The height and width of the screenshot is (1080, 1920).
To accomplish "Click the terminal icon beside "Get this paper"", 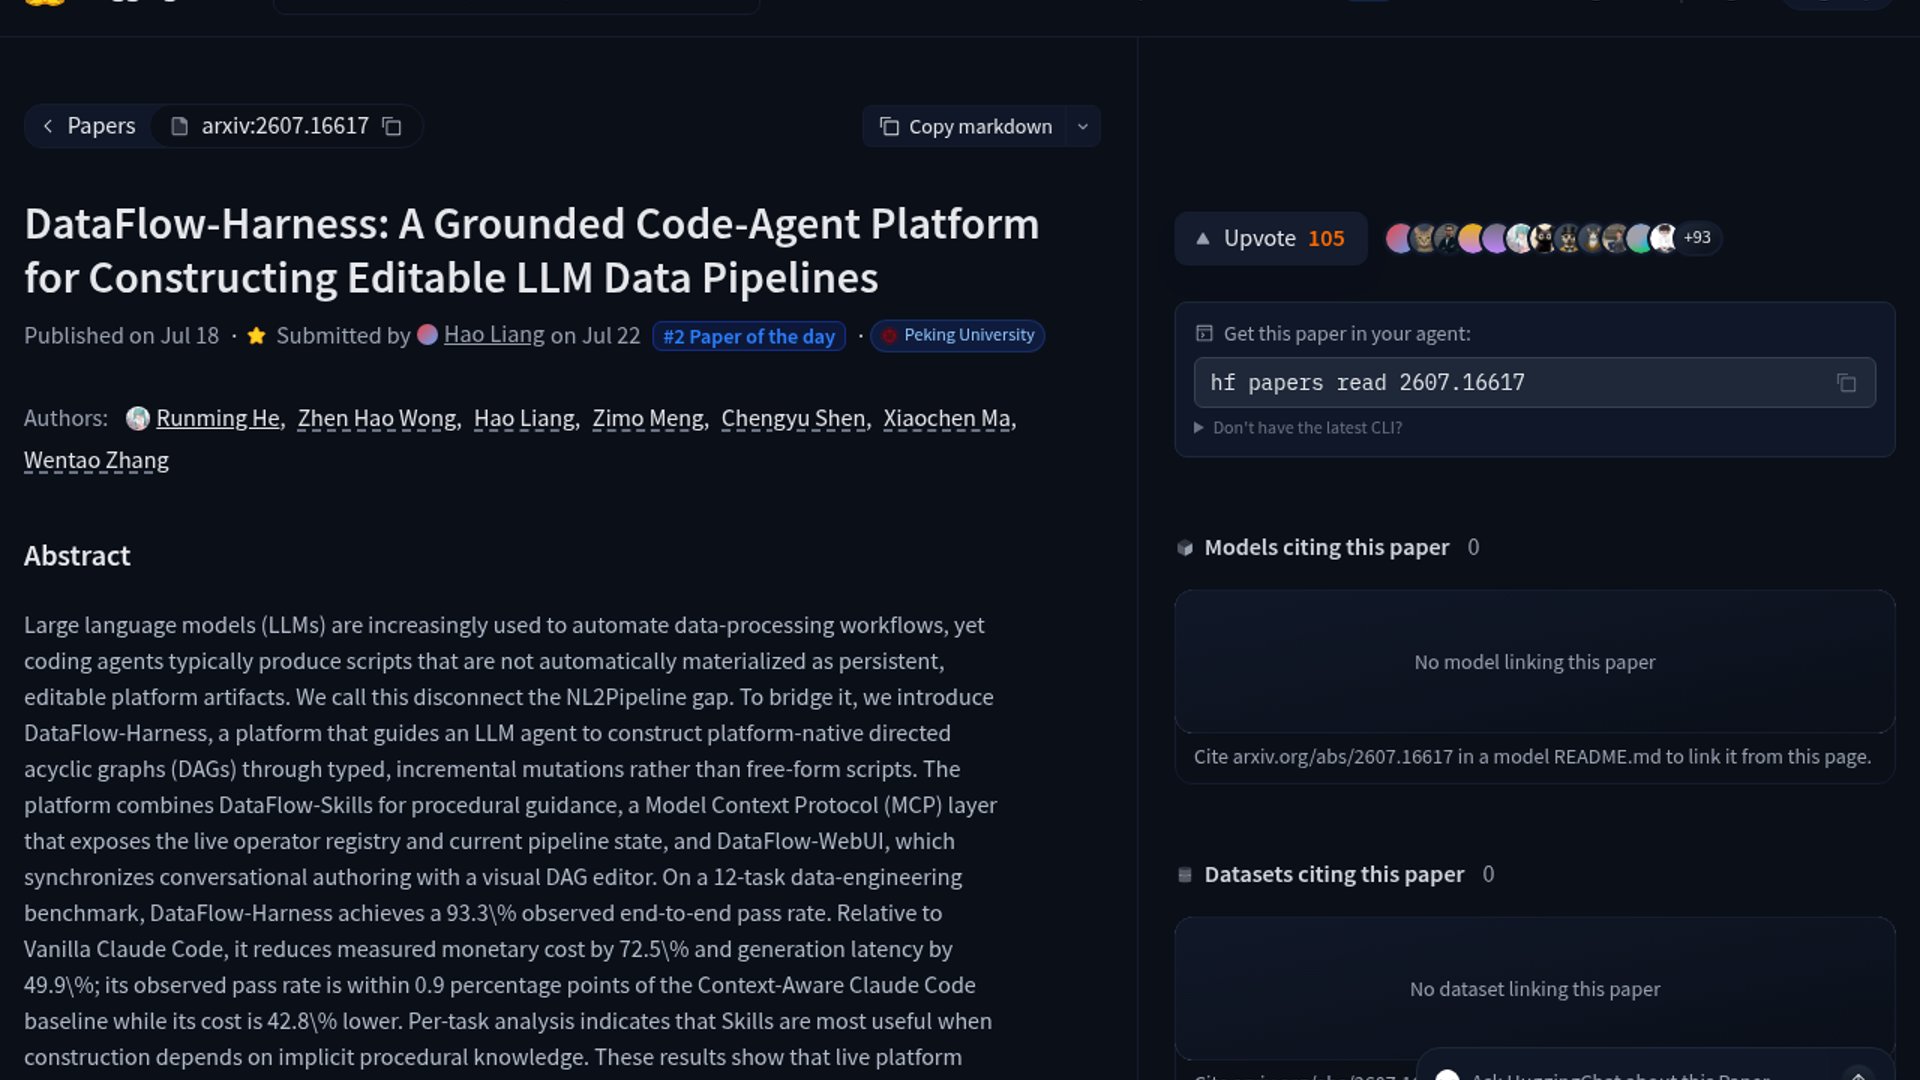I will tap(1204, 334).
